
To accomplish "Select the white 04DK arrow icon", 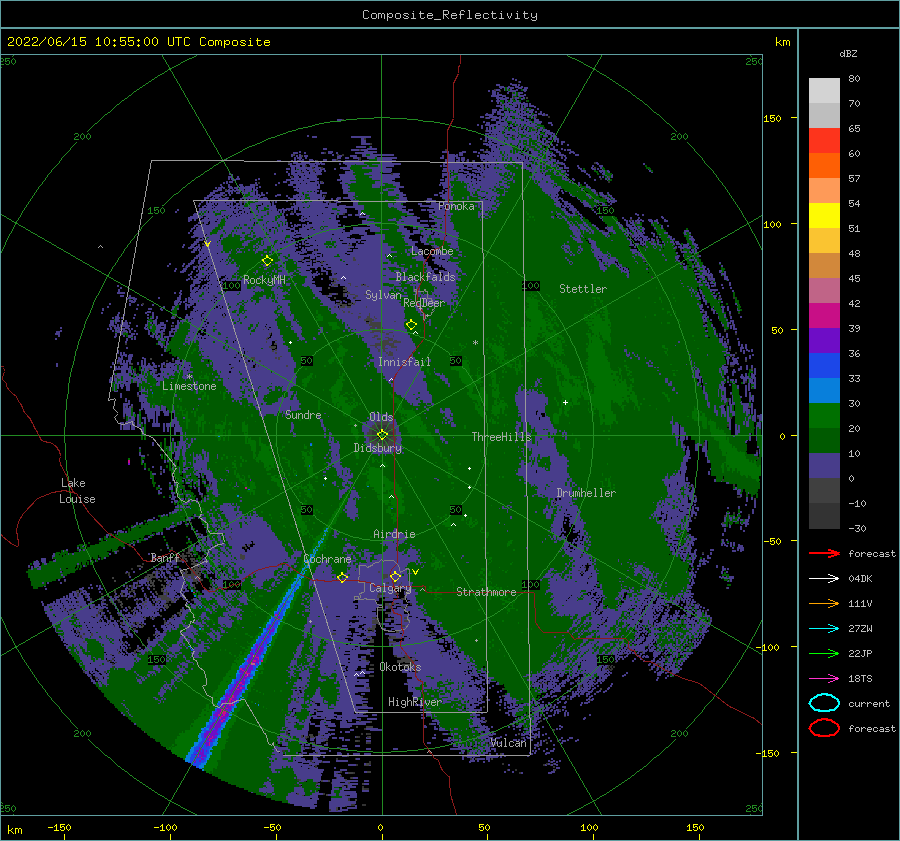I will coord(824,578).
